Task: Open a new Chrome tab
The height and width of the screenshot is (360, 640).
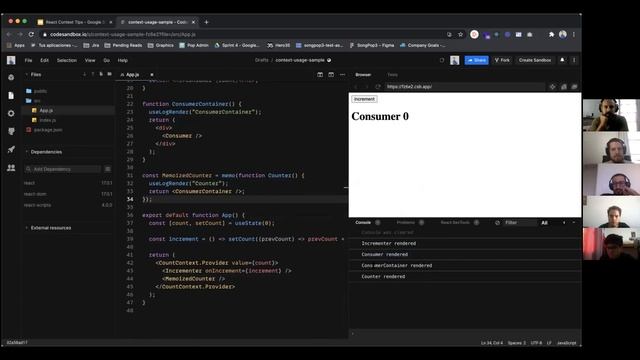Action: (x=206, y=22)
